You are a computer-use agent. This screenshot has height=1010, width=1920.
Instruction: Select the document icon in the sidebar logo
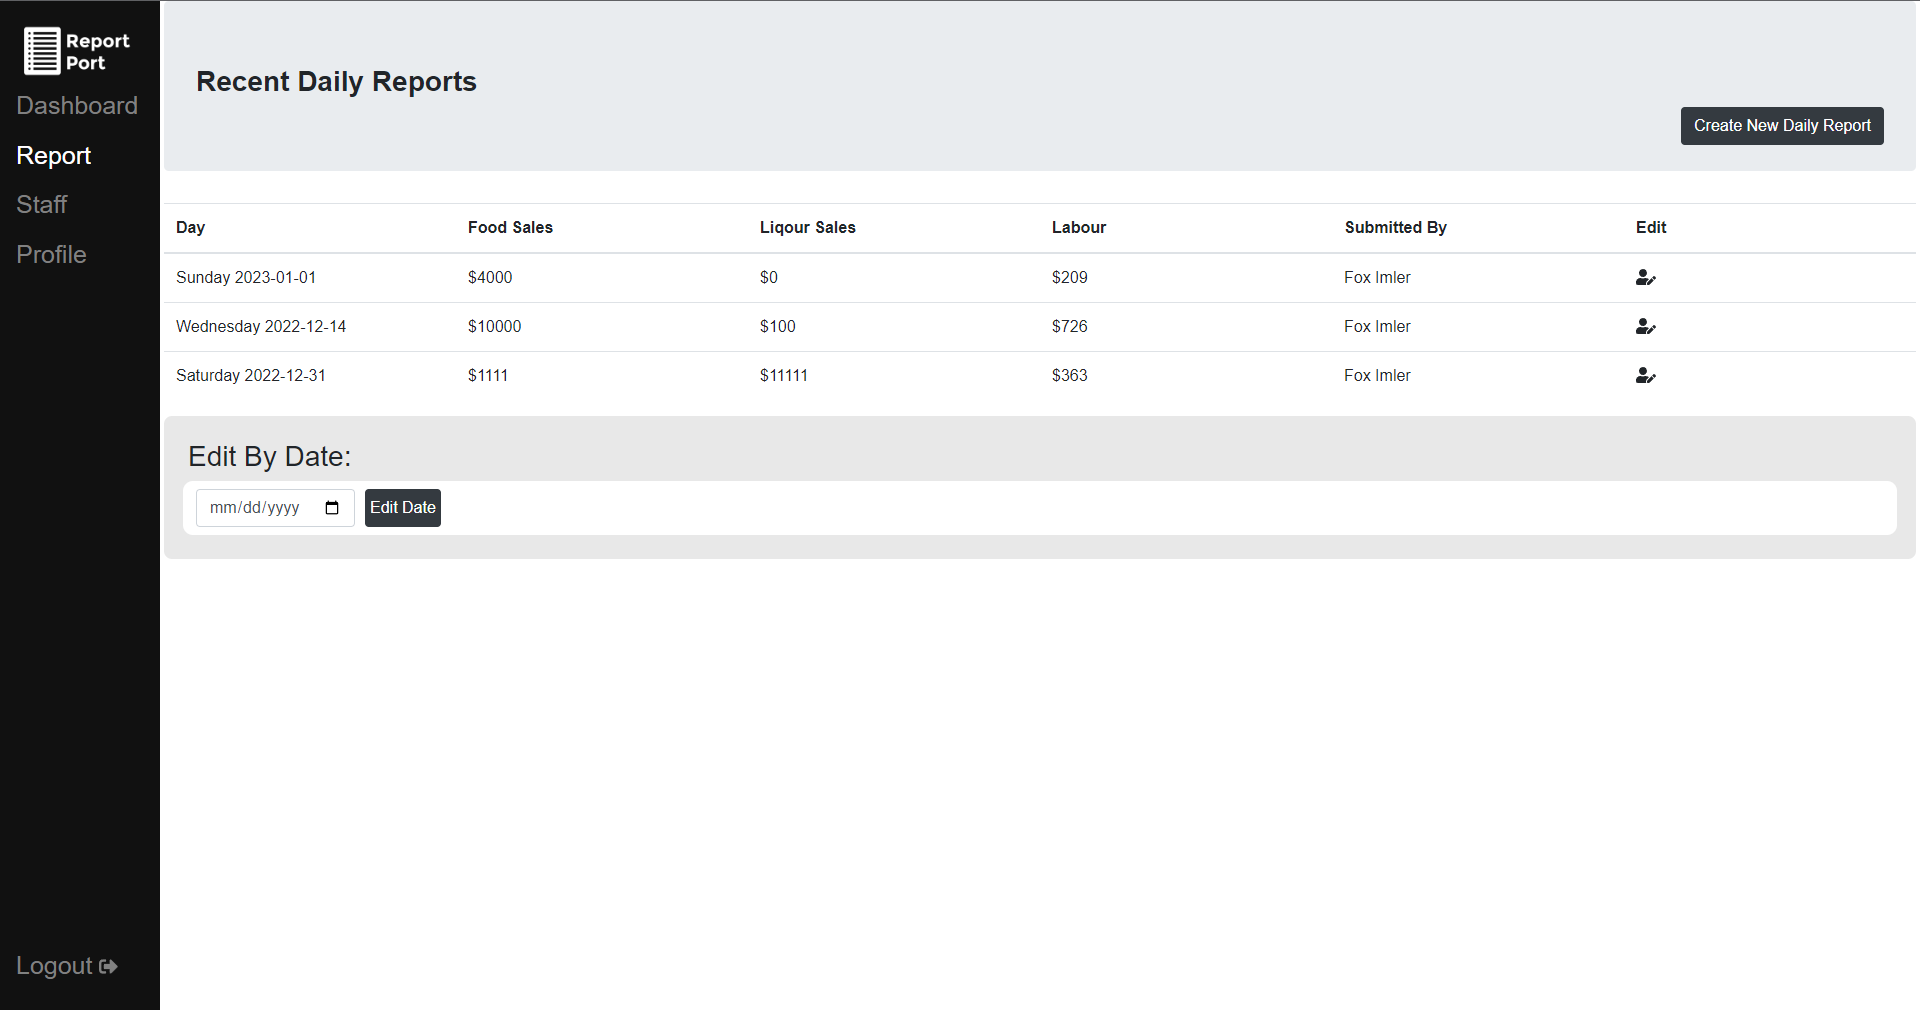click(x=40, y=51)
